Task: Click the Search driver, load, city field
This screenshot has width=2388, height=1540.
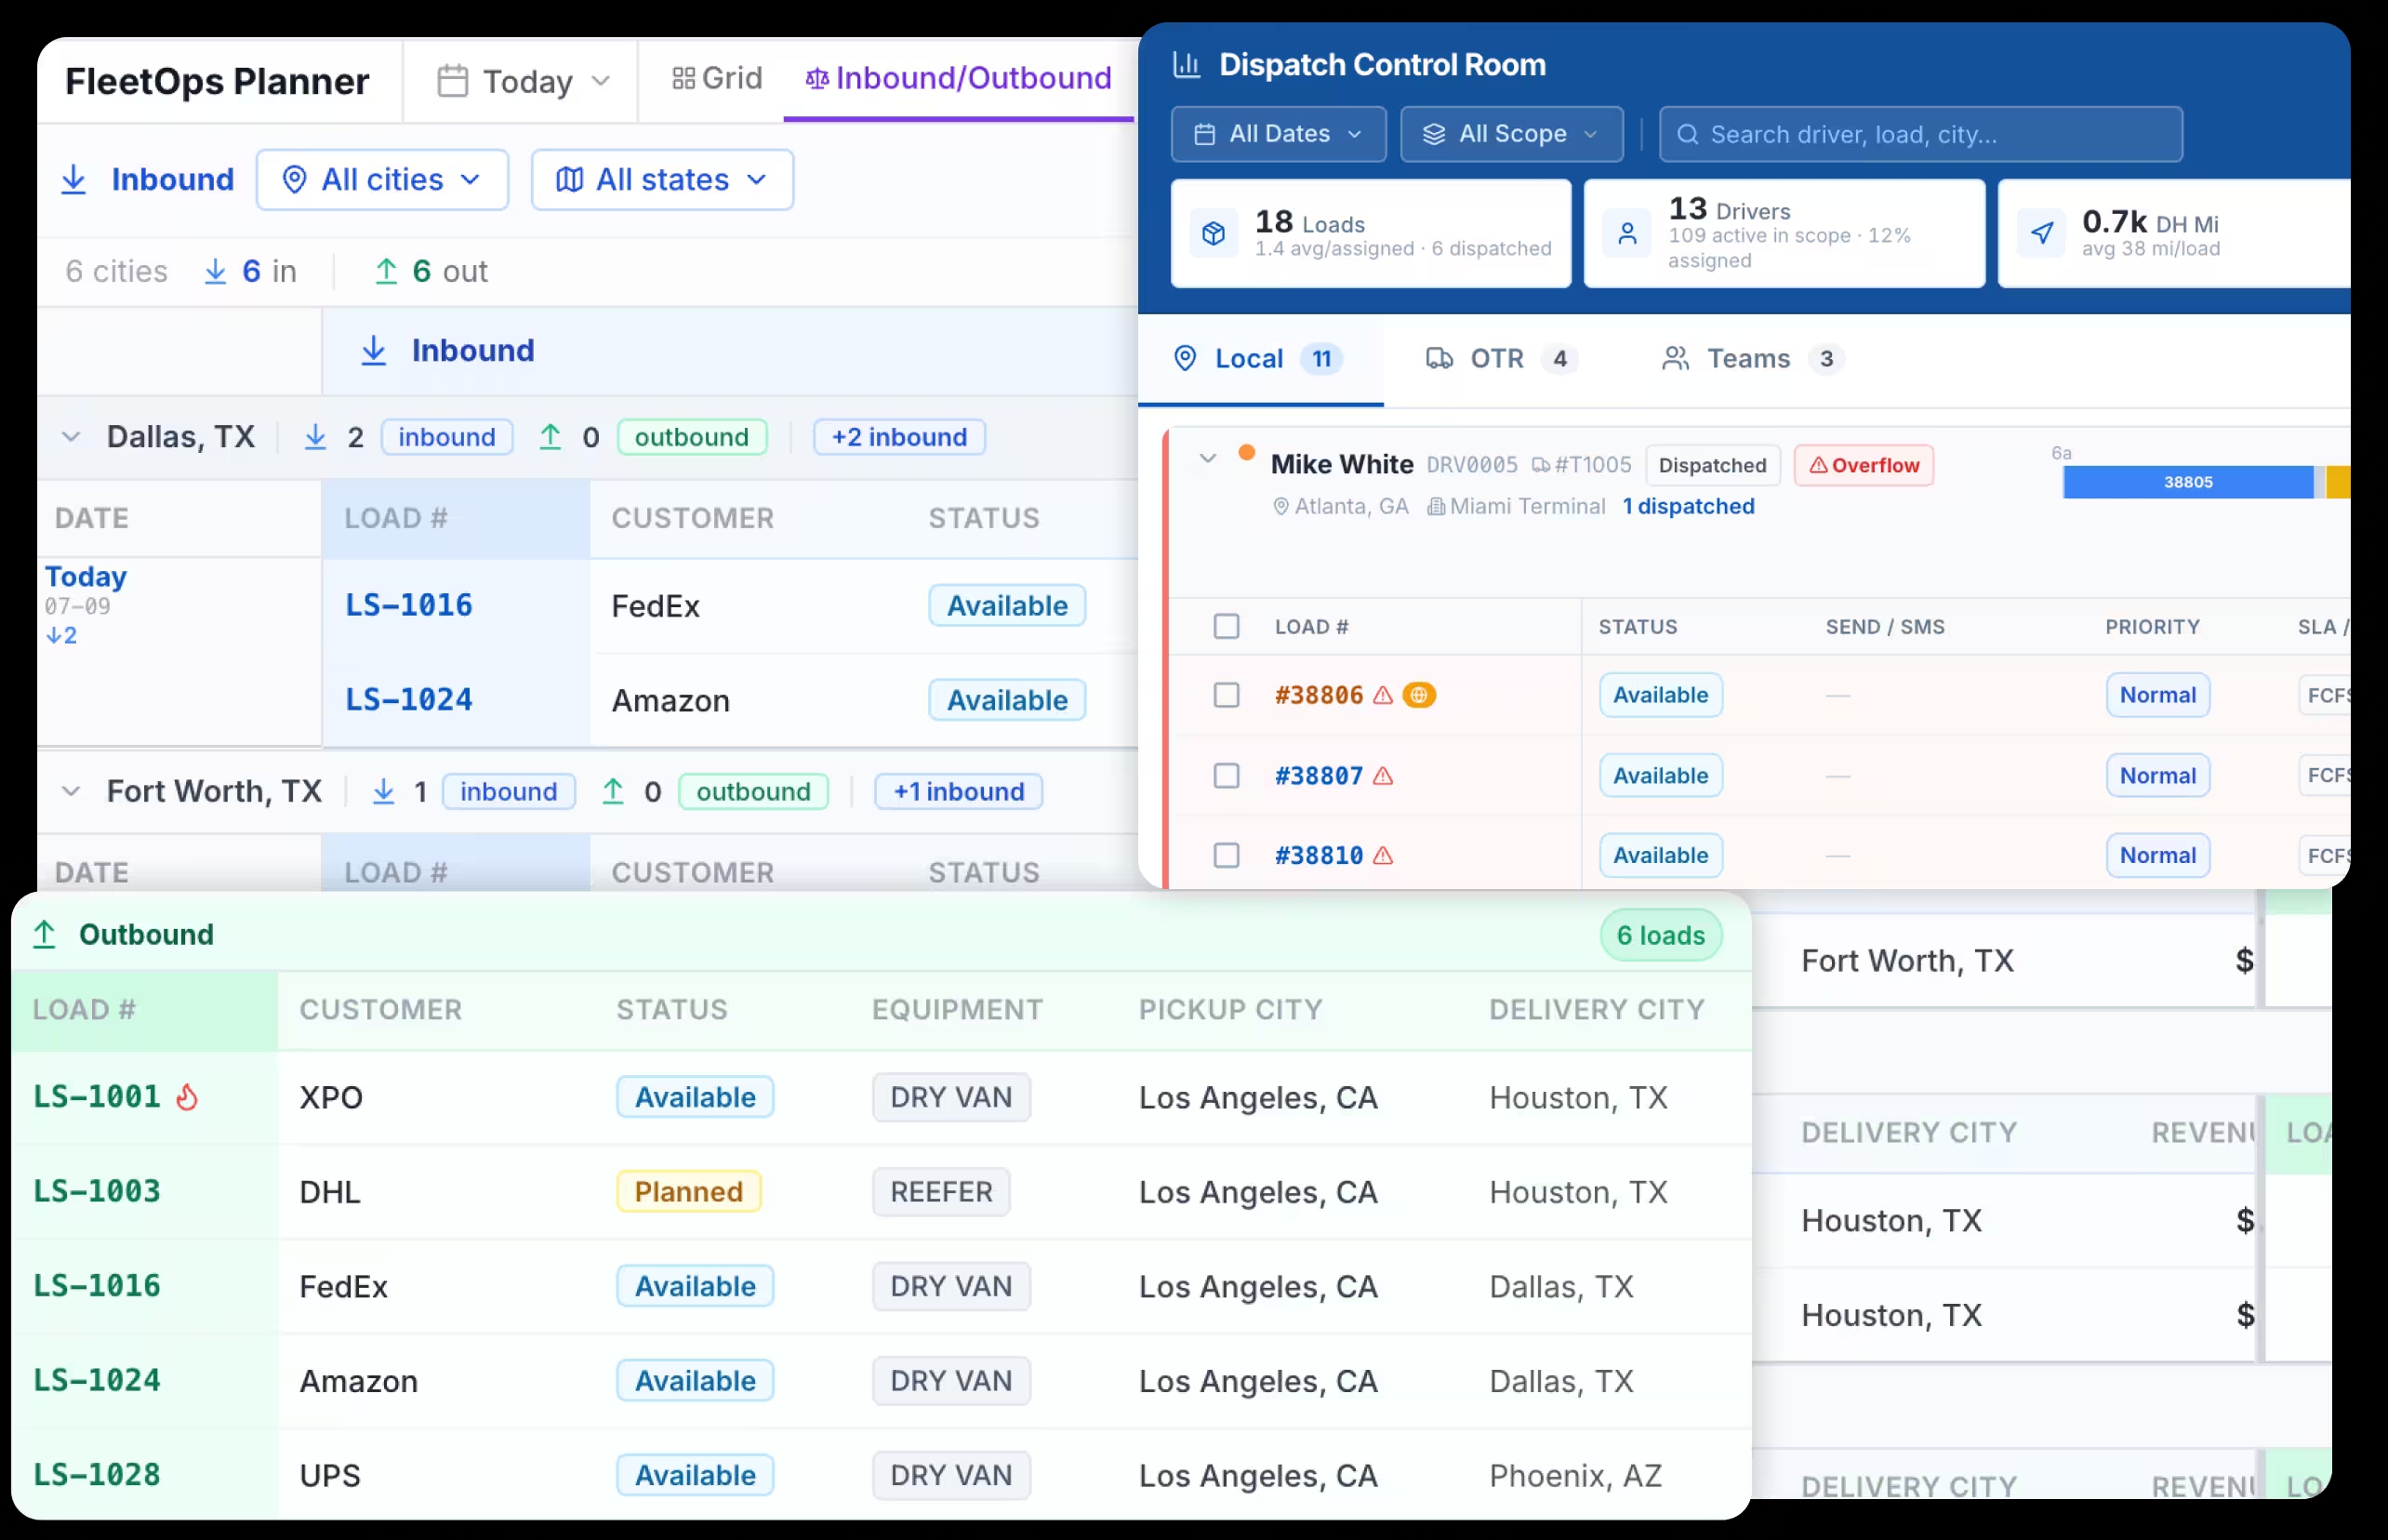Action: [x=1920, y=134]
